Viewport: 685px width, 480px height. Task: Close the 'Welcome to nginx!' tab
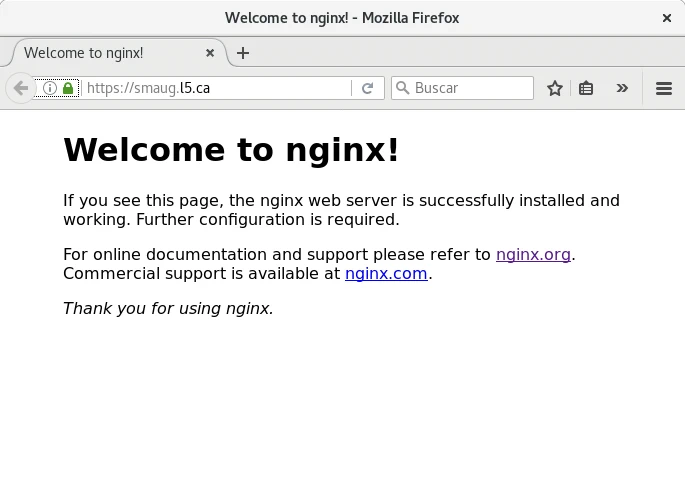[x=210, y=53]
